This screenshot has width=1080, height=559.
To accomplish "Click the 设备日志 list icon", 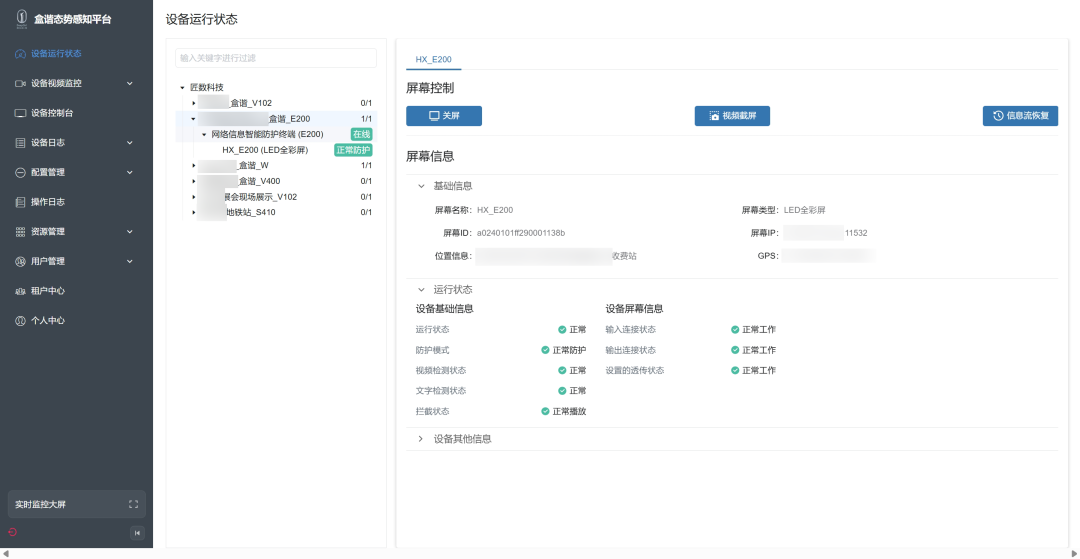I will 20,143.
